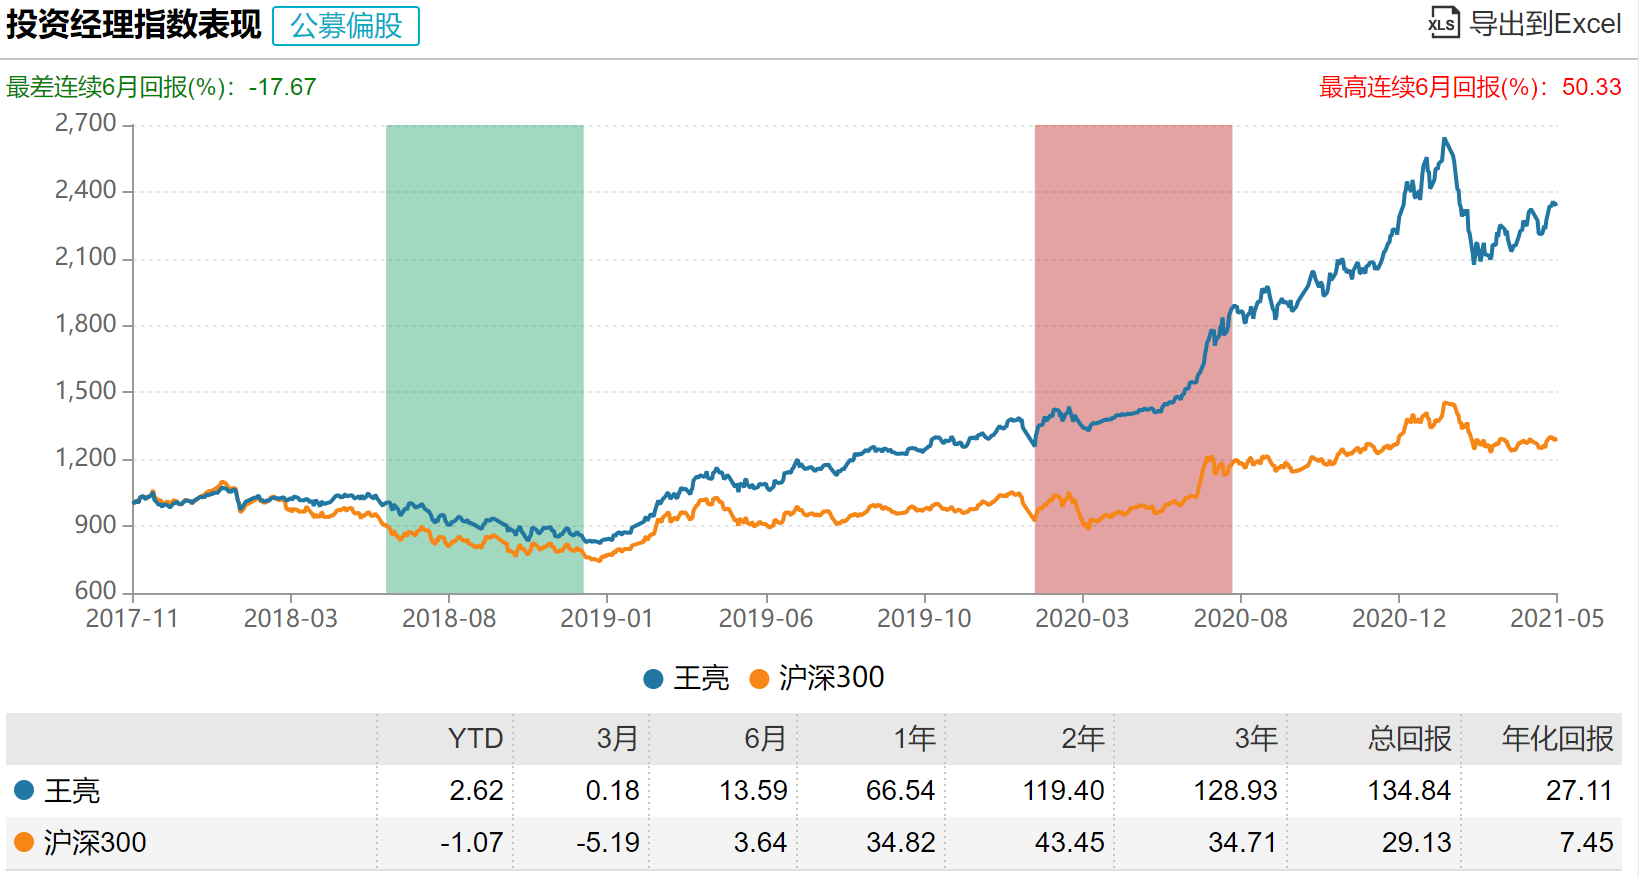
Task: Click the 2020-08 x-axis date label
Action: (1240, 619)
